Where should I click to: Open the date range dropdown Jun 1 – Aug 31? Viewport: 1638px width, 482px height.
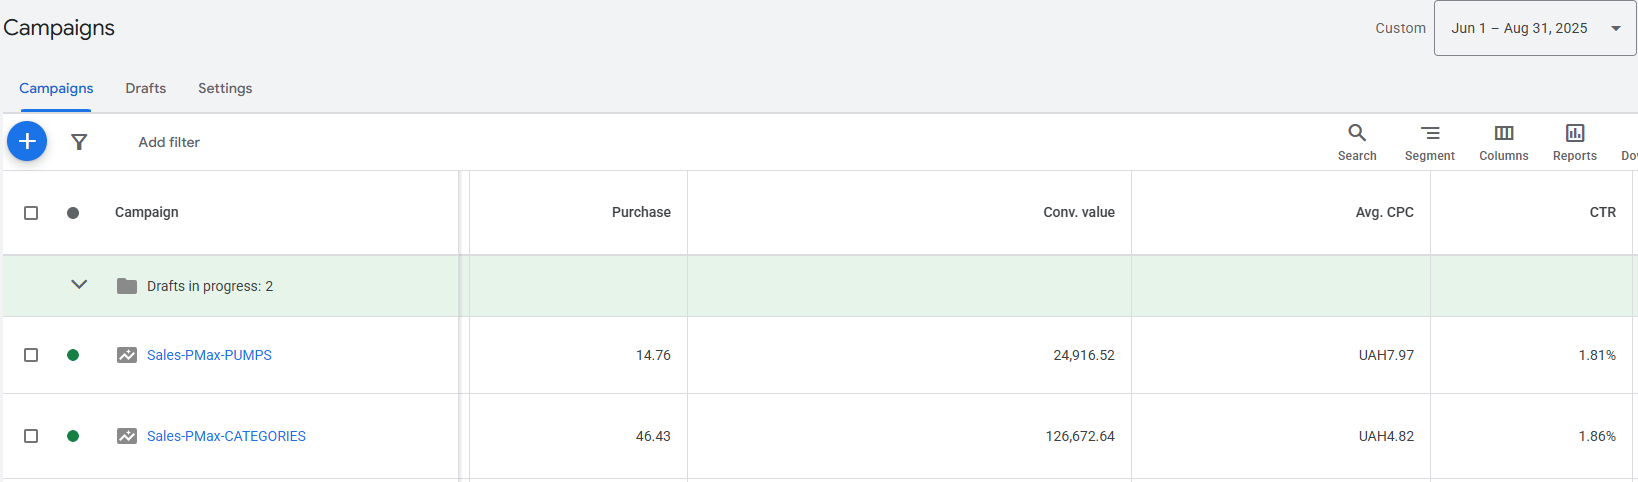(1534, 28)
